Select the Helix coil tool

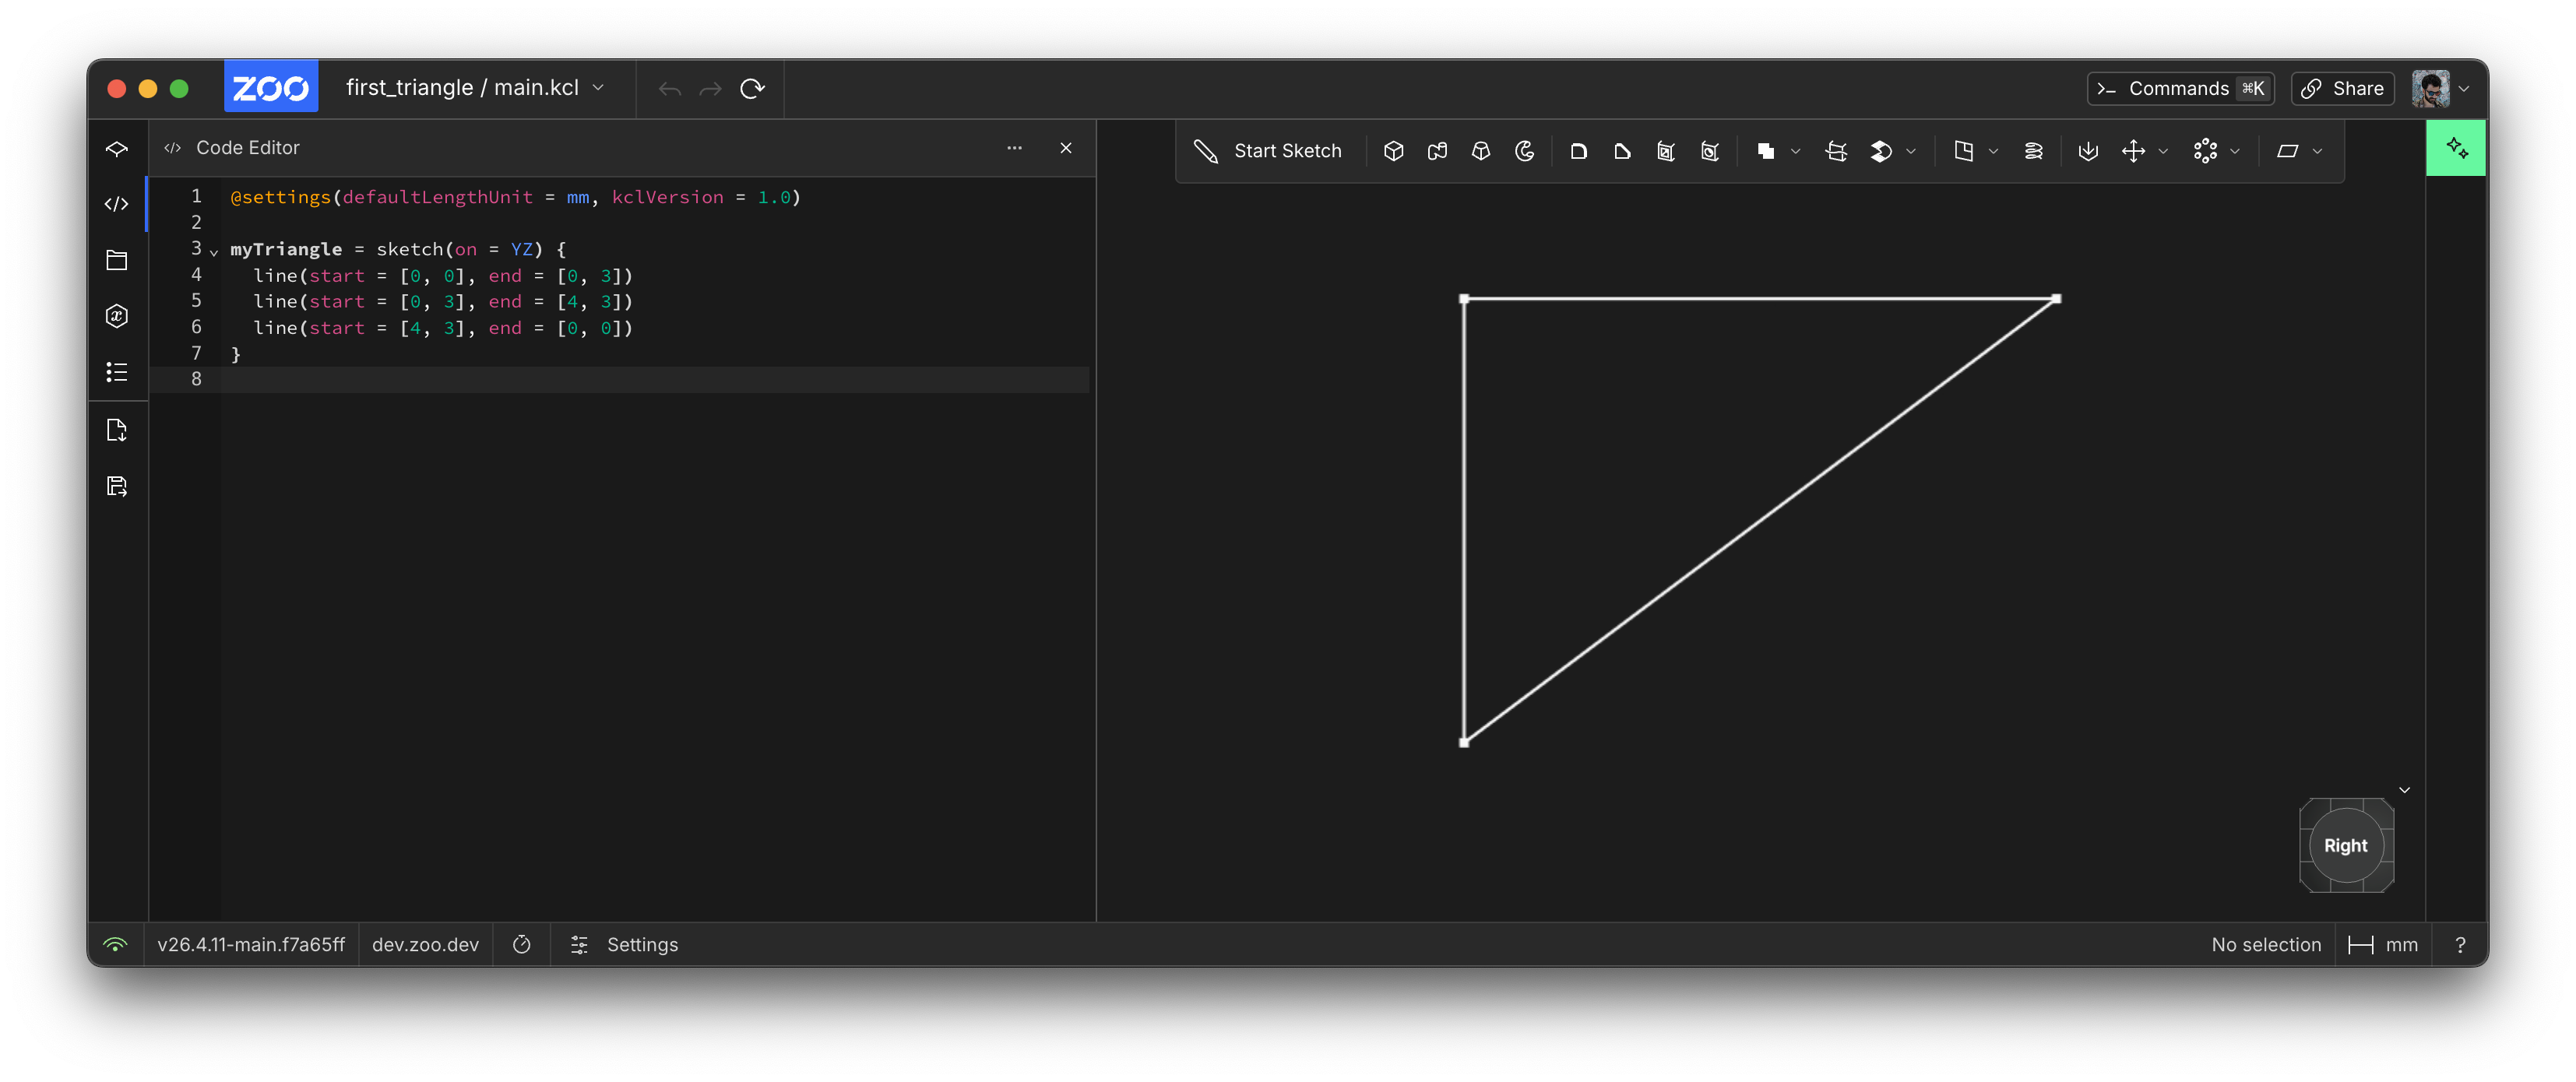(x=2033, y=151)
